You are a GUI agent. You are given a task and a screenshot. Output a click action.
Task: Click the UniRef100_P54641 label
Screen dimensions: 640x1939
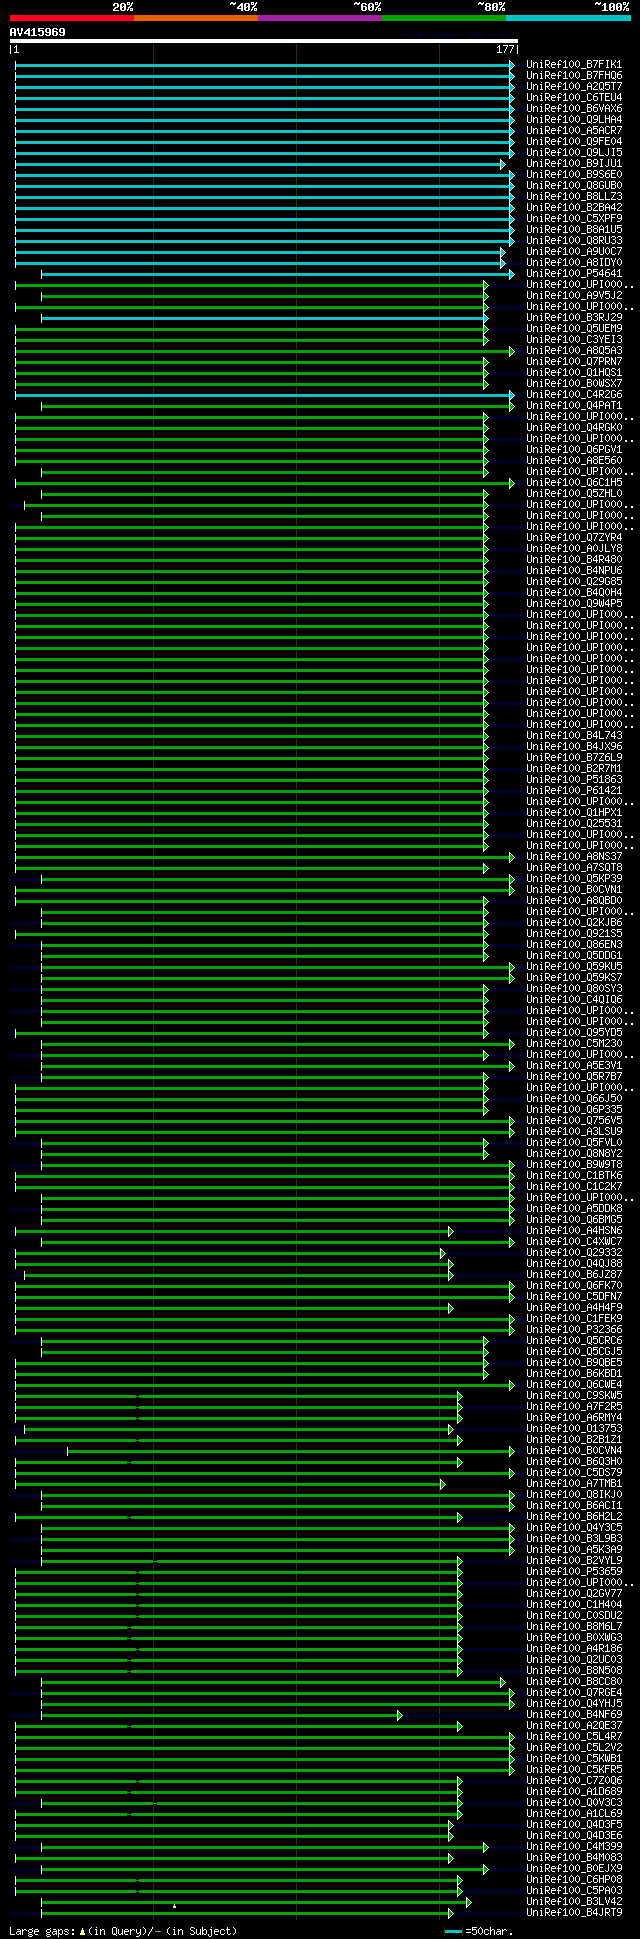coord(574,274)
